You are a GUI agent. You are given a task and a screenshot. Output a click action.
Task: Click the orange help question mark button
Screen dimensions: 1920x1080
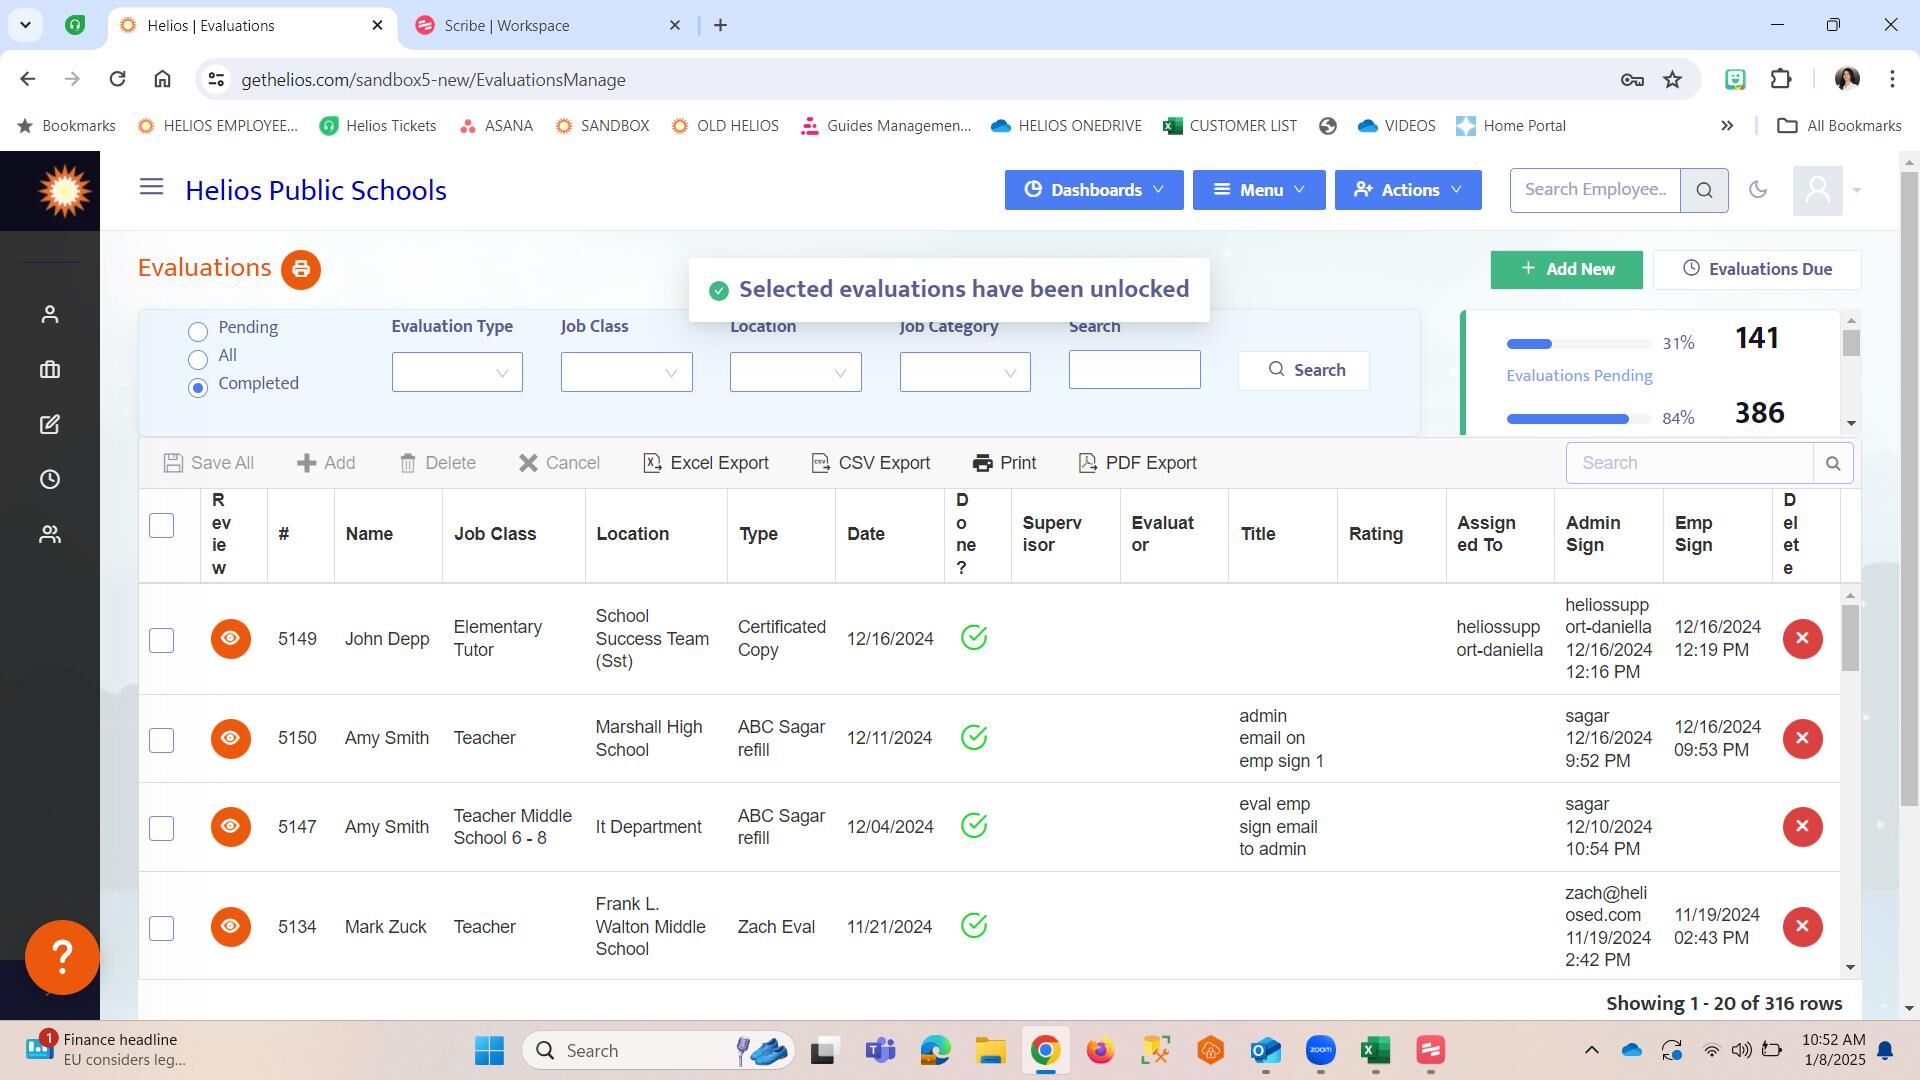[62, 958]
